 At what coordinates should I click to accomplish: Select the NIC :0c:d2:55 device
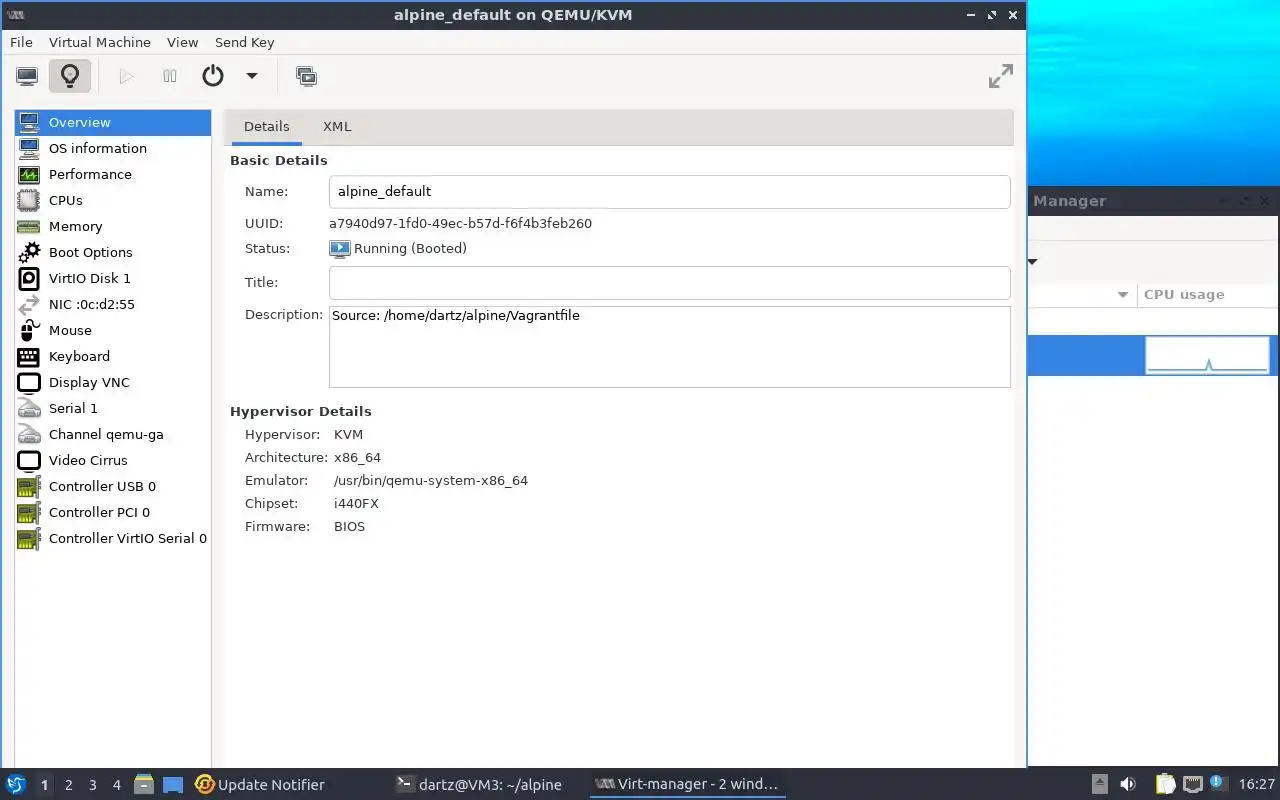click(113, 304)
